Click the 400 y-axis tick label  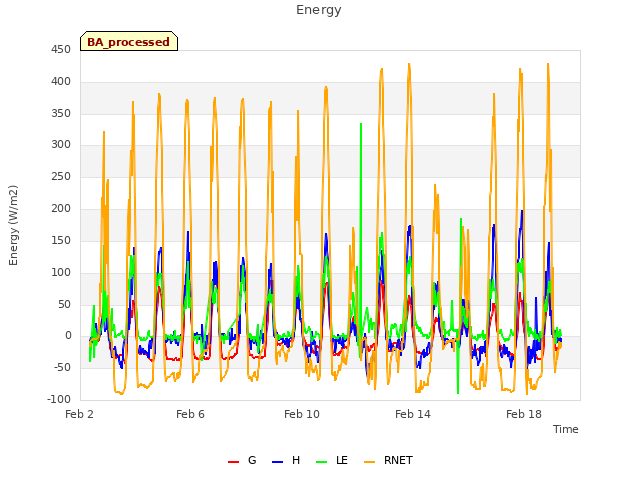coord(61,82)
